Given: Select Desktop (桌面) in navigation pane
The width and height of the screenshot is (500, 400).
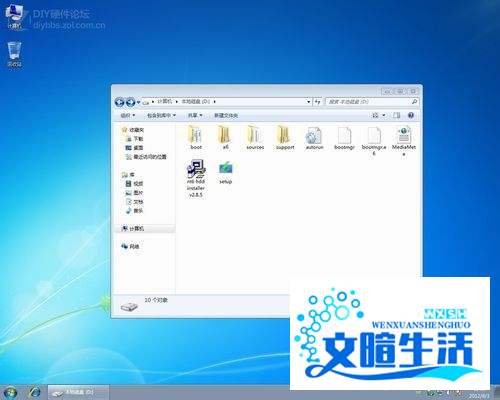Looking at the screenshot, I should coord(134,148).
